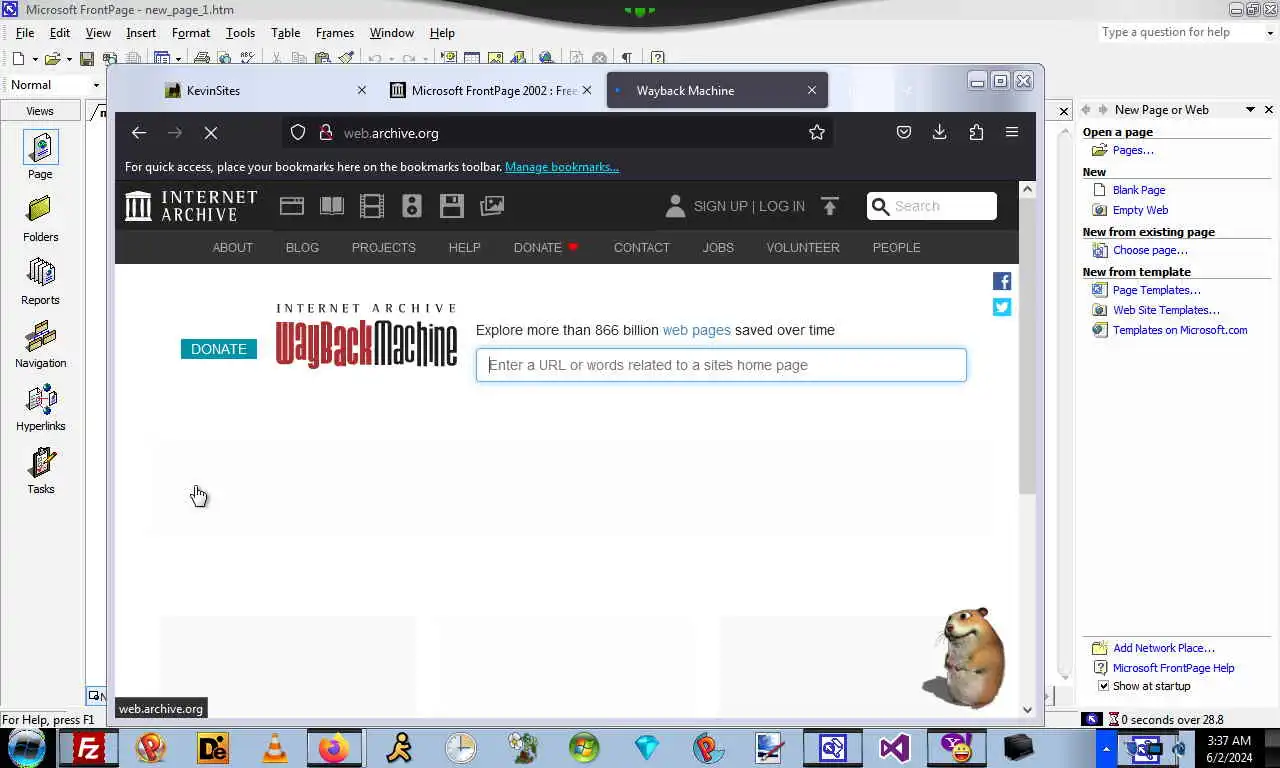Viewport: 1280px width, 768px height.
Task: Open Internet Archive audio speaker icon
Action: [x=412, y=206]
